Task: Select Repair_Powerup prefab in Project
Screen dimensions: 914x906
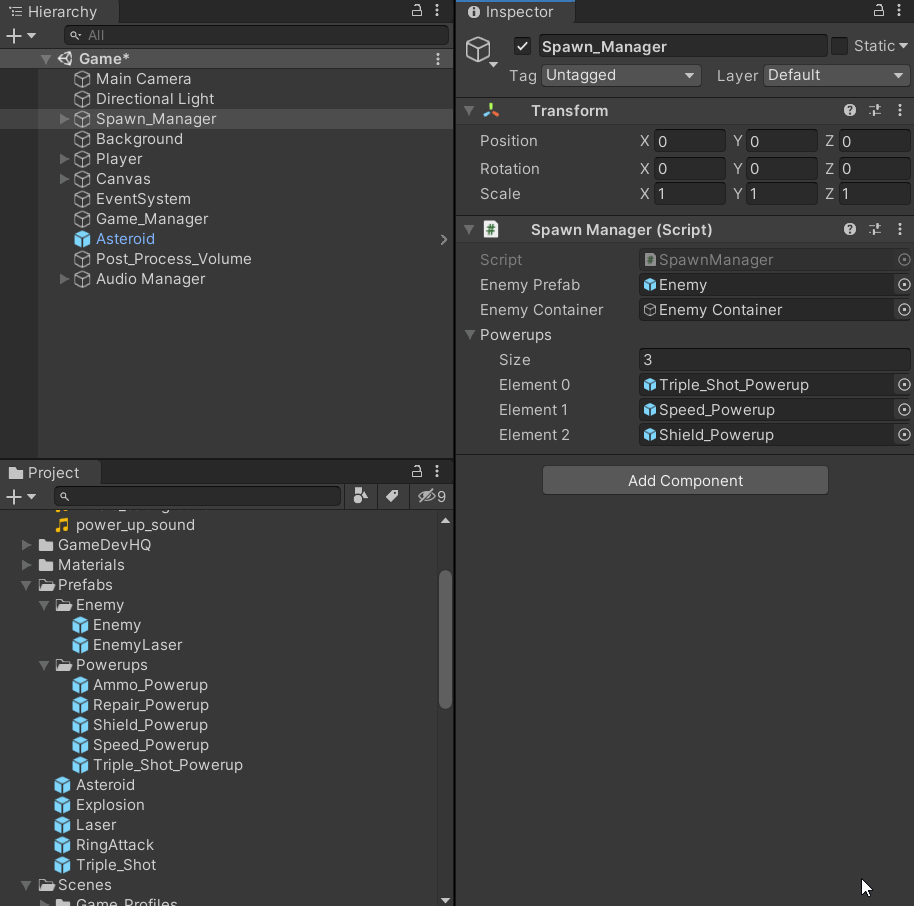Action: 151,705
